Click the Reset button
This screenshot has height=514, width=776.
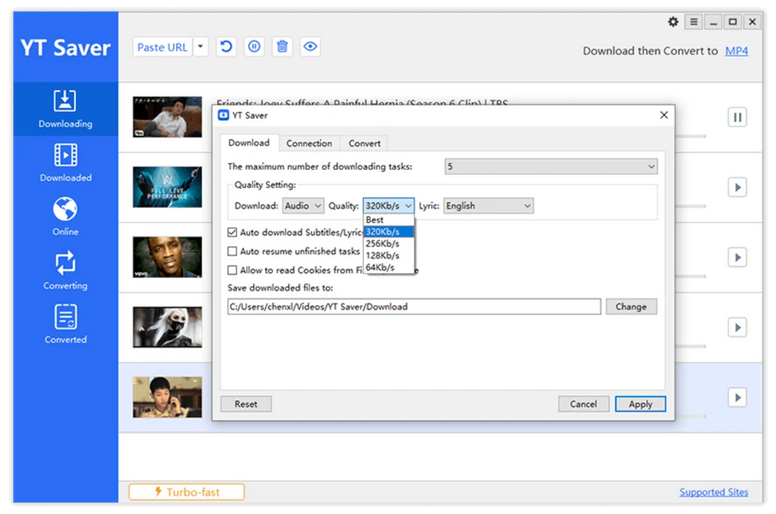246,404
